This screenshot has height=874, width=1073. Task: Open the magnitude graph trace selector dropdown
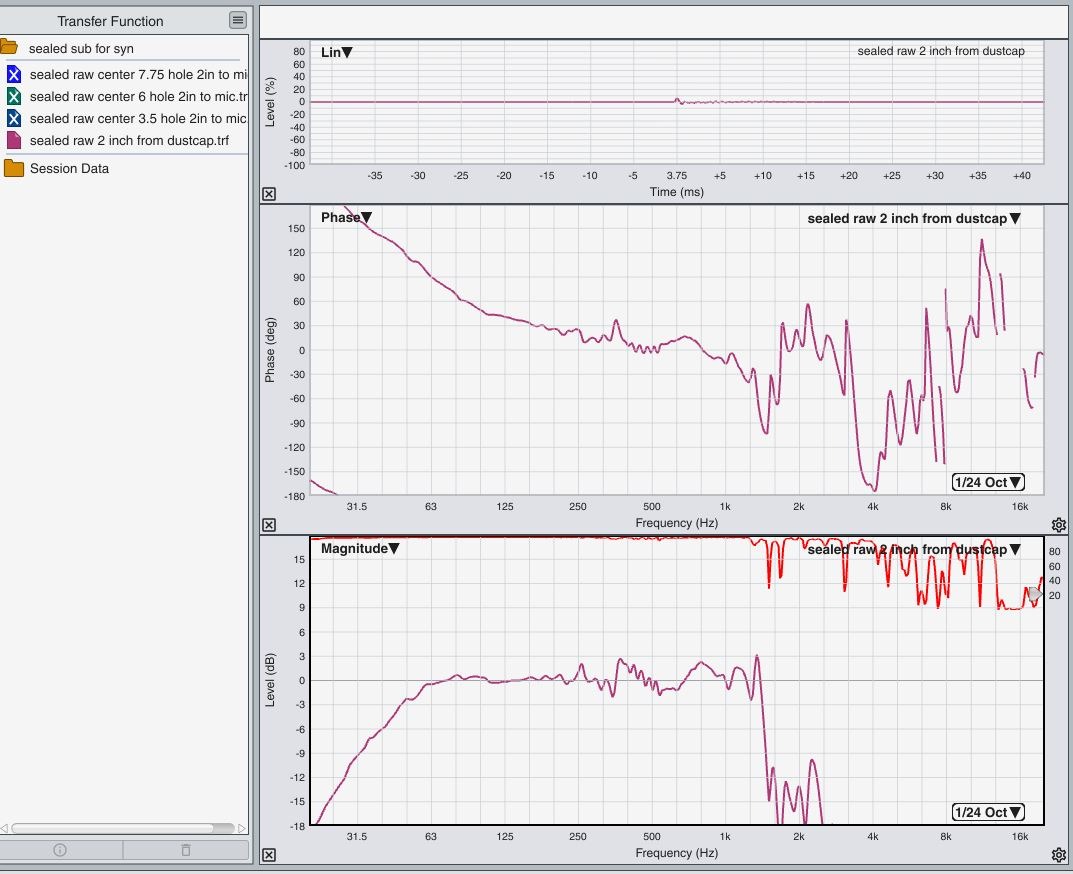914,550
